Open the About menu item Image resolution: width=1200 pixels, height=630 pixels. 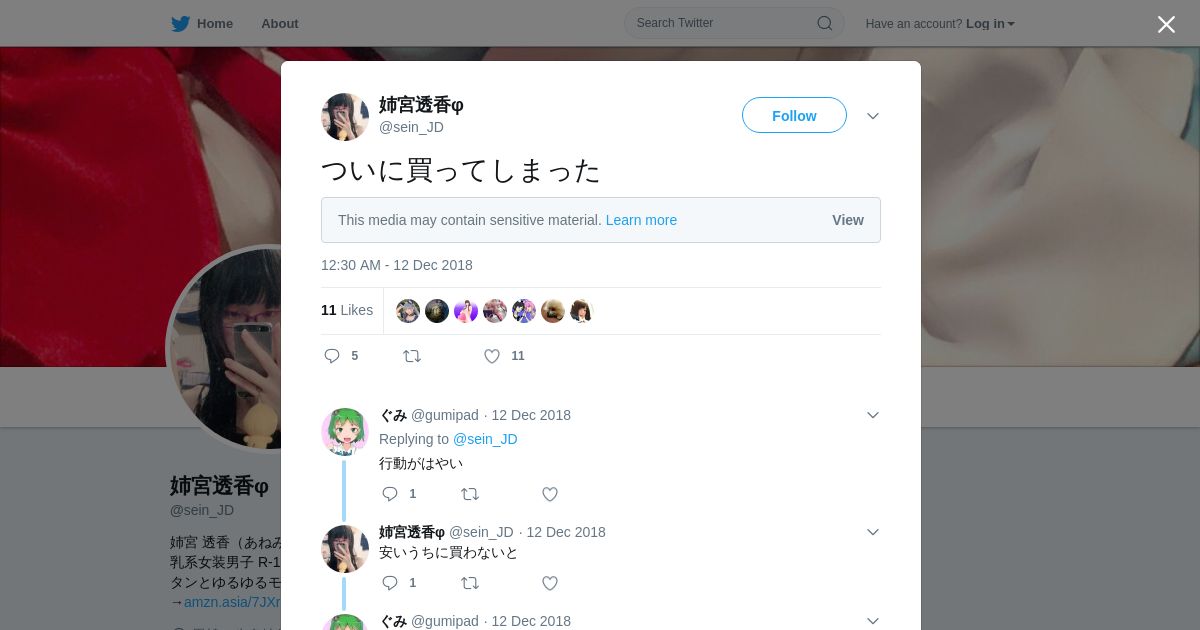click(280, 24)
